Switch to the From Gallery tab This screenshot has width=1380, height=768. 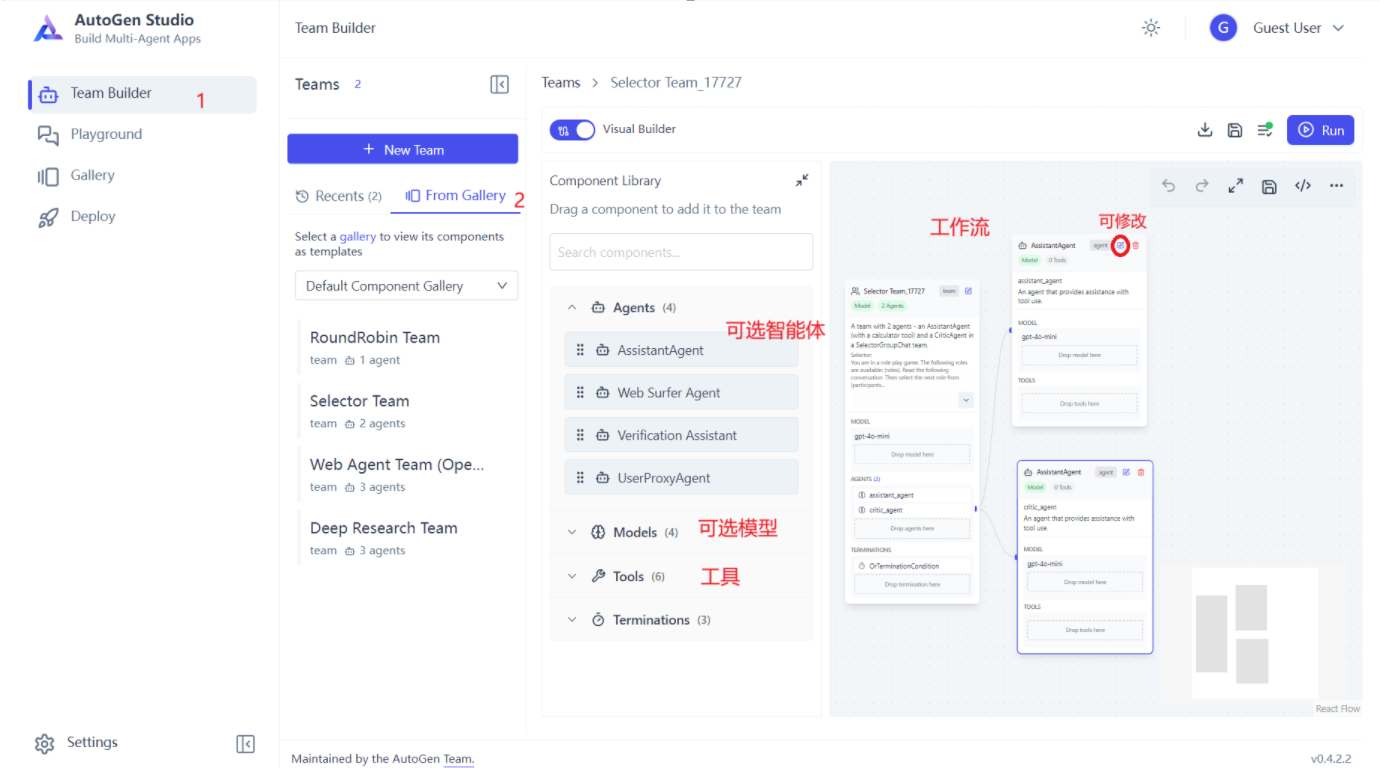[456, 196]
